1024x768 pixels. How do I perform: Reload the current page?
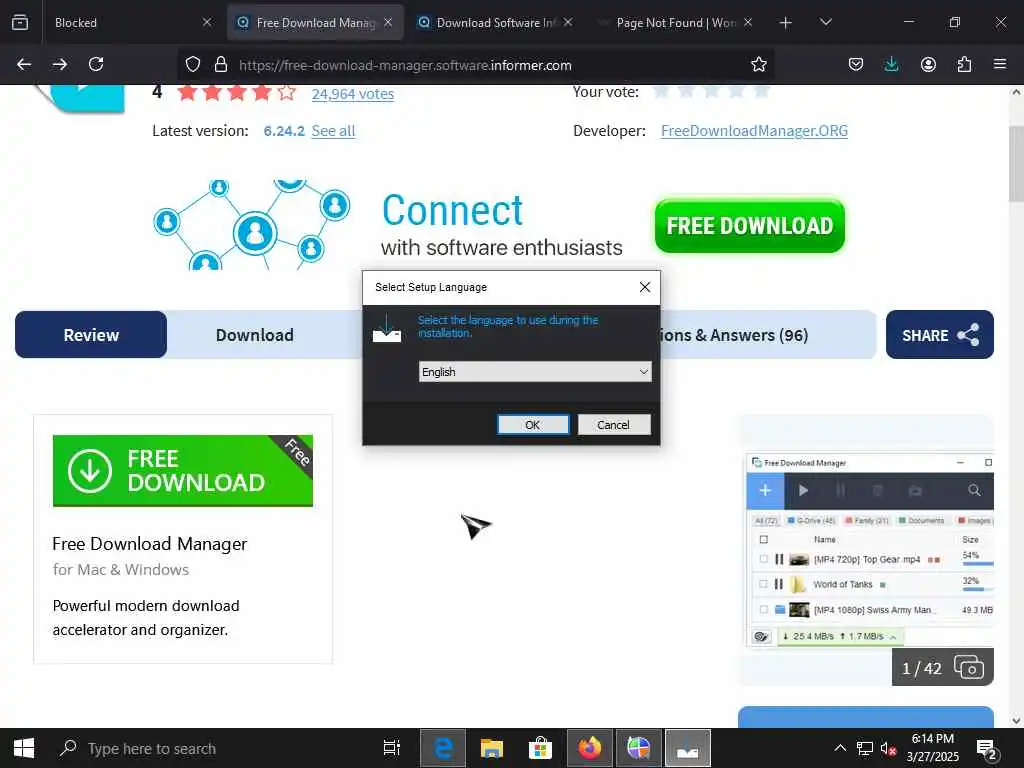click(96, 64)
